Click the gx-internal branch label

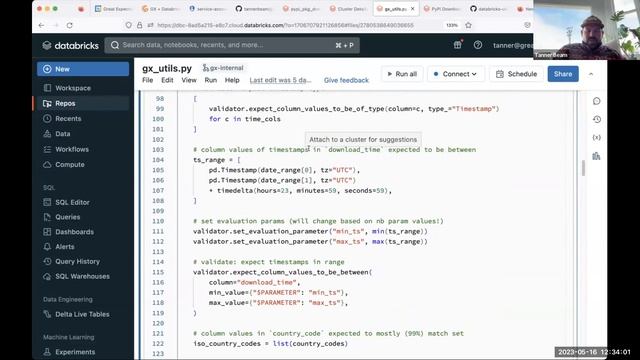pyautogui.click(x=223, y=68)
